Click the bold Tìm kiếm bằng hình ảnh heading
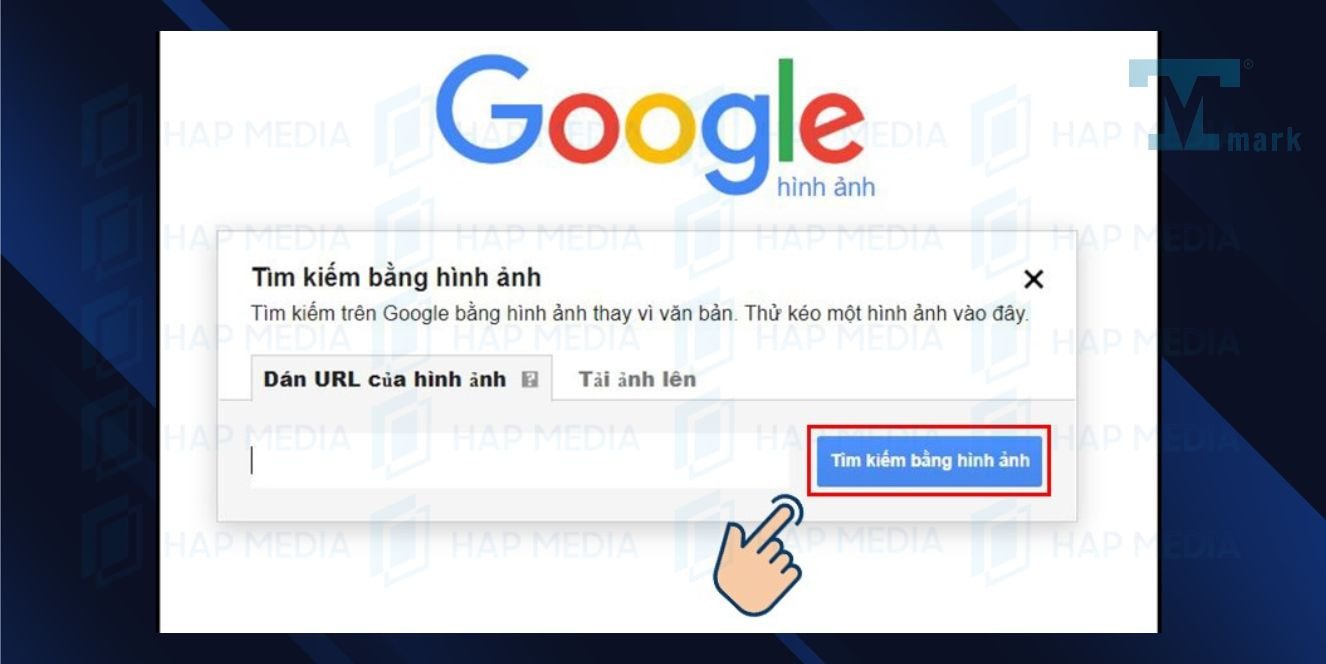This screenshot has width=1326, height=664. coord(396,277)
